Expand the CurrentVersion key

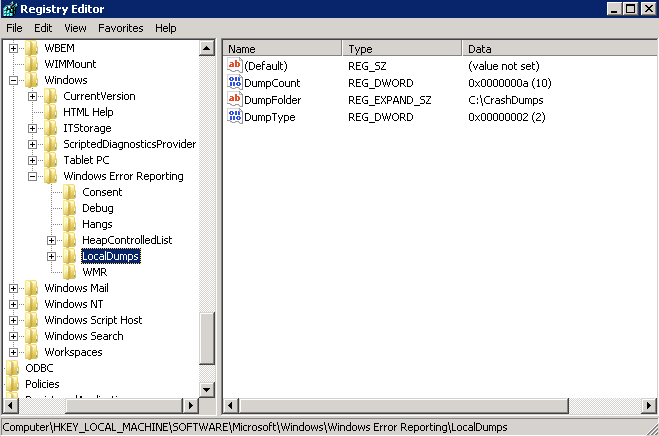[x=33, y=97]
